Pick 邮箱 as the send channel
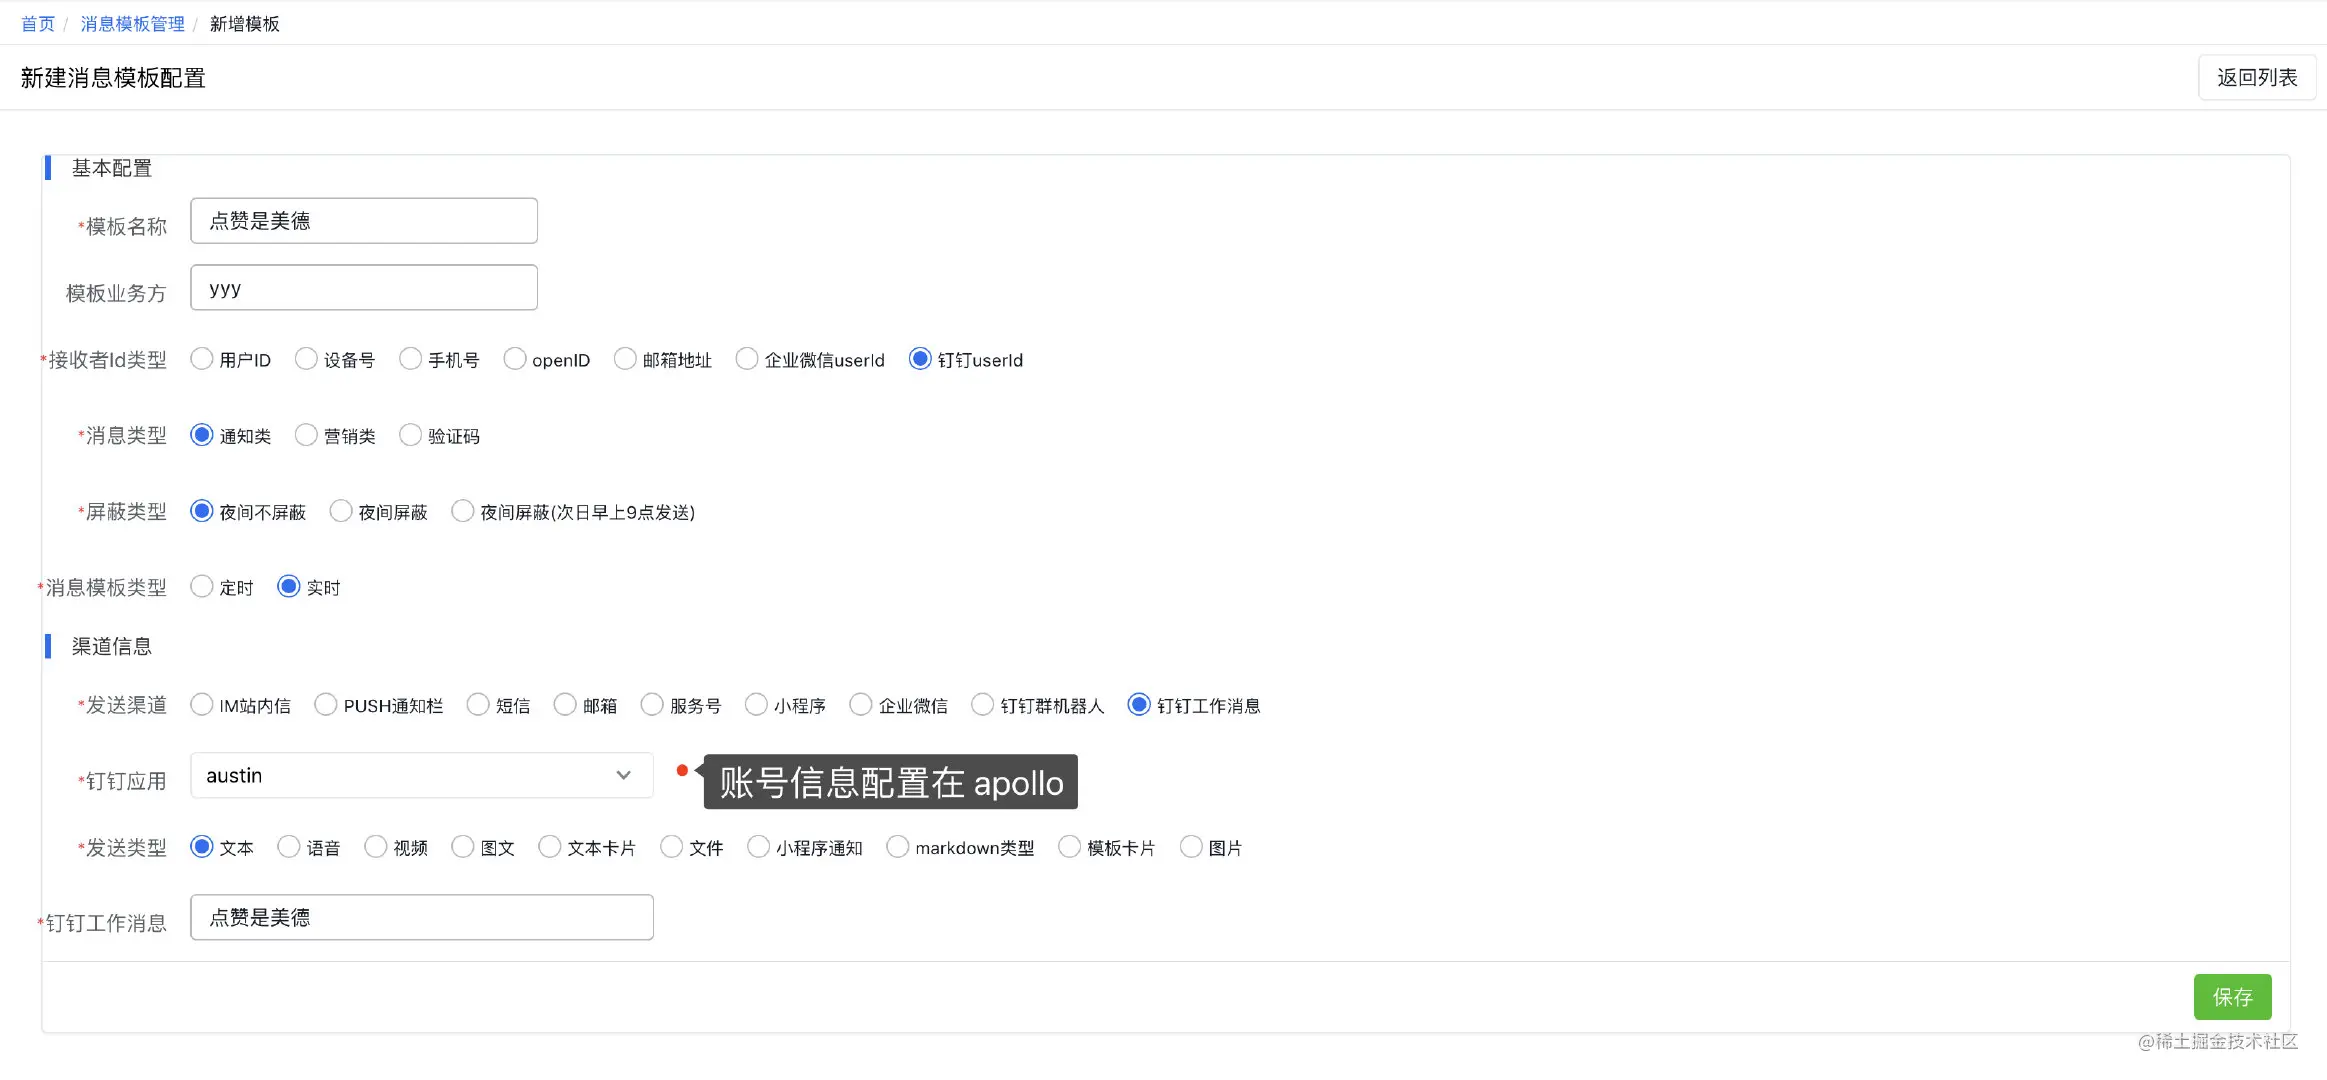The height and width of the screenshot is (1080, 2327). coord(566,705)
